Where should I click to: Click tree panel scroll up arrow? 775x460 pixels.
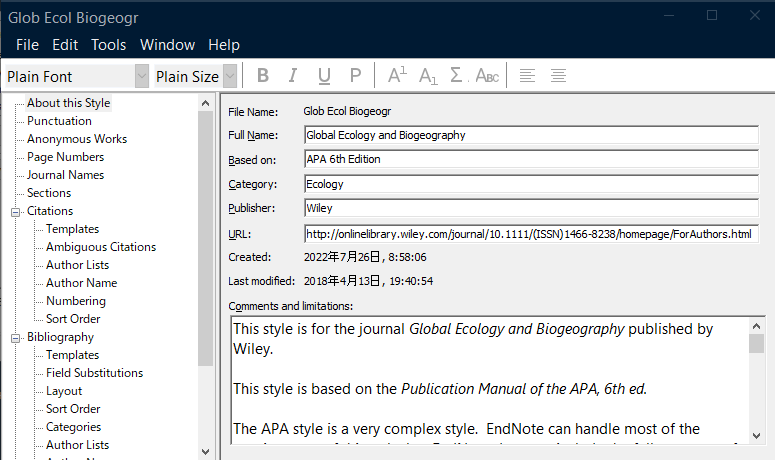[x=206, y=103]
